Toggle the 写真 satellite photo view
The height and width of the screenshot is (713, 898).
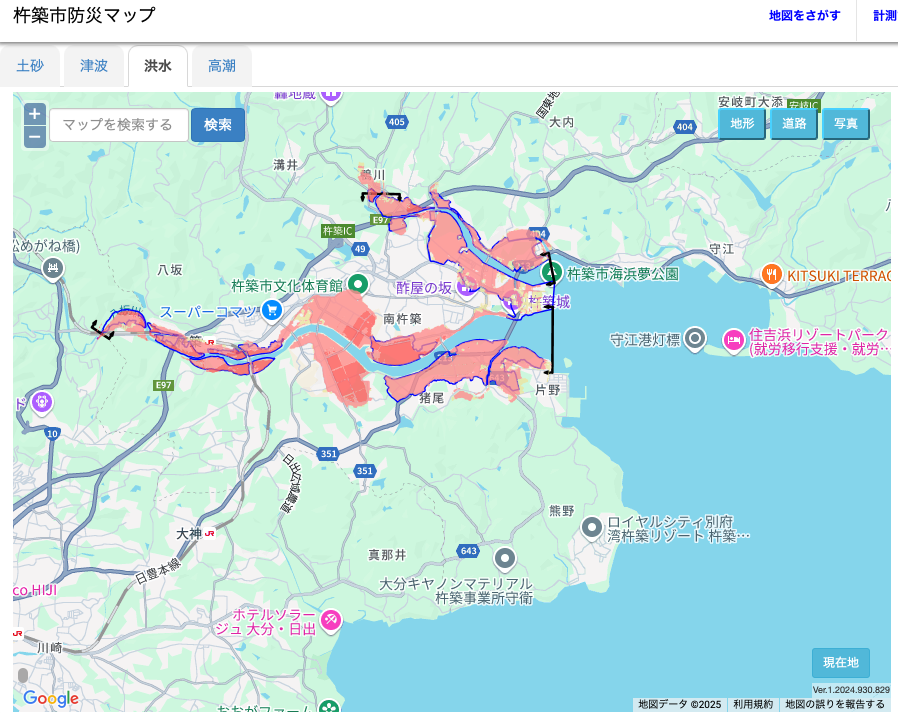tap(846, 124)
